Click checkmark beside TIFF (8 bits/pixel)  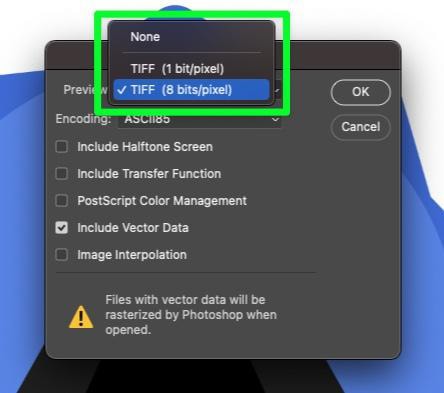pos(122,90)
